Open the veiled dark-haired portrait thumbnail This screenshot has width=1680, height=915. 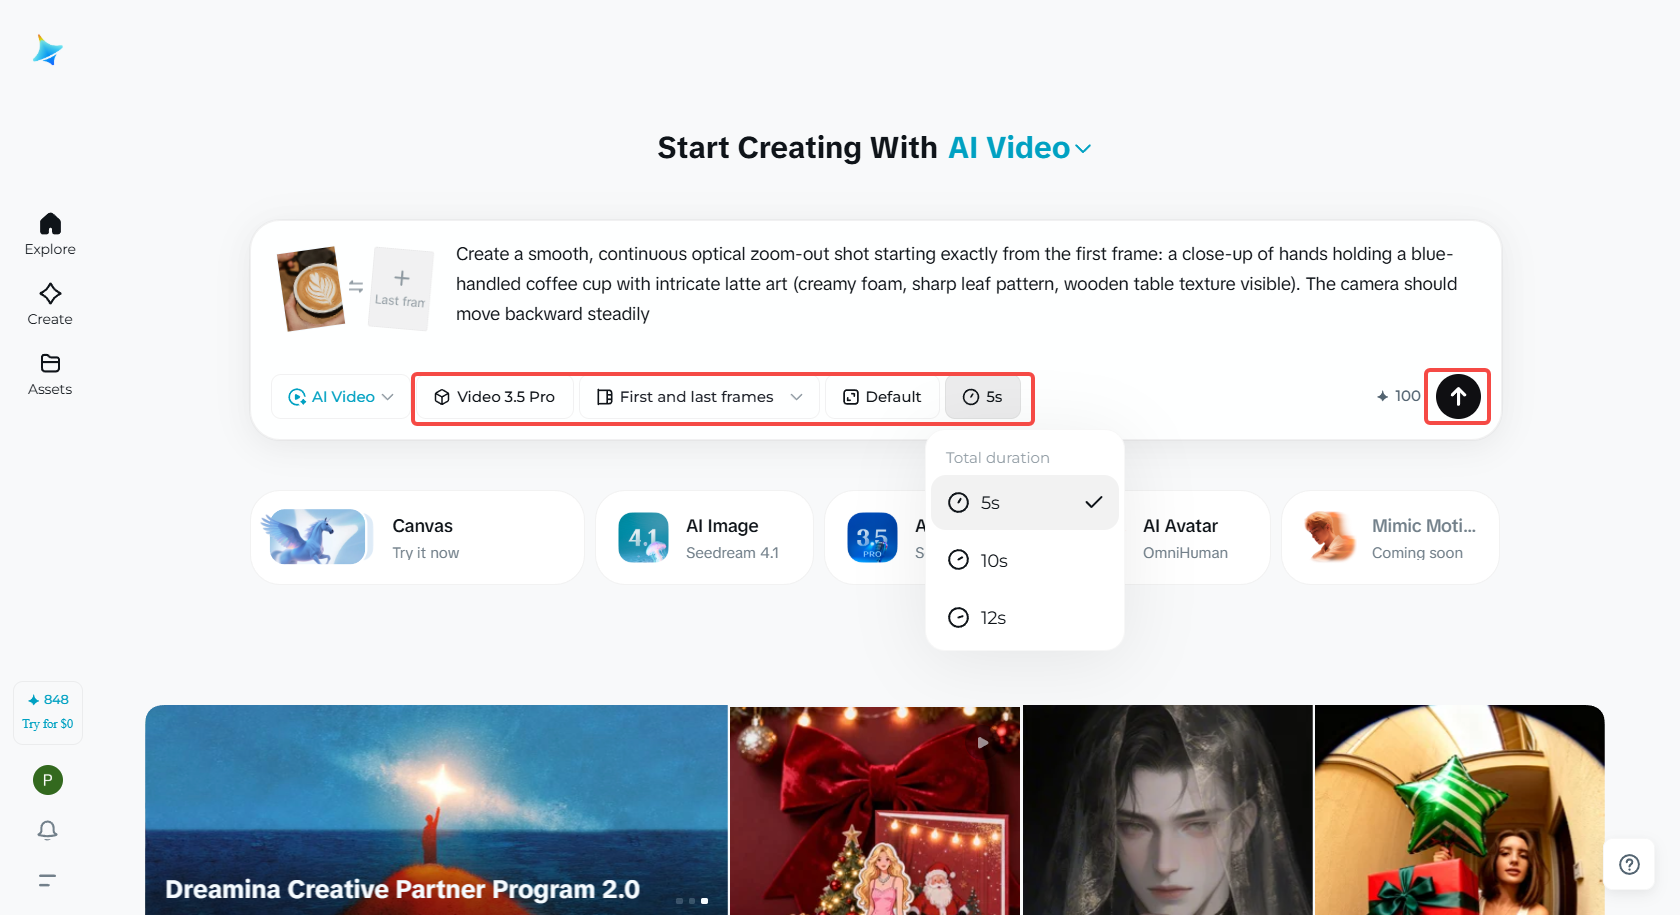1167,810
